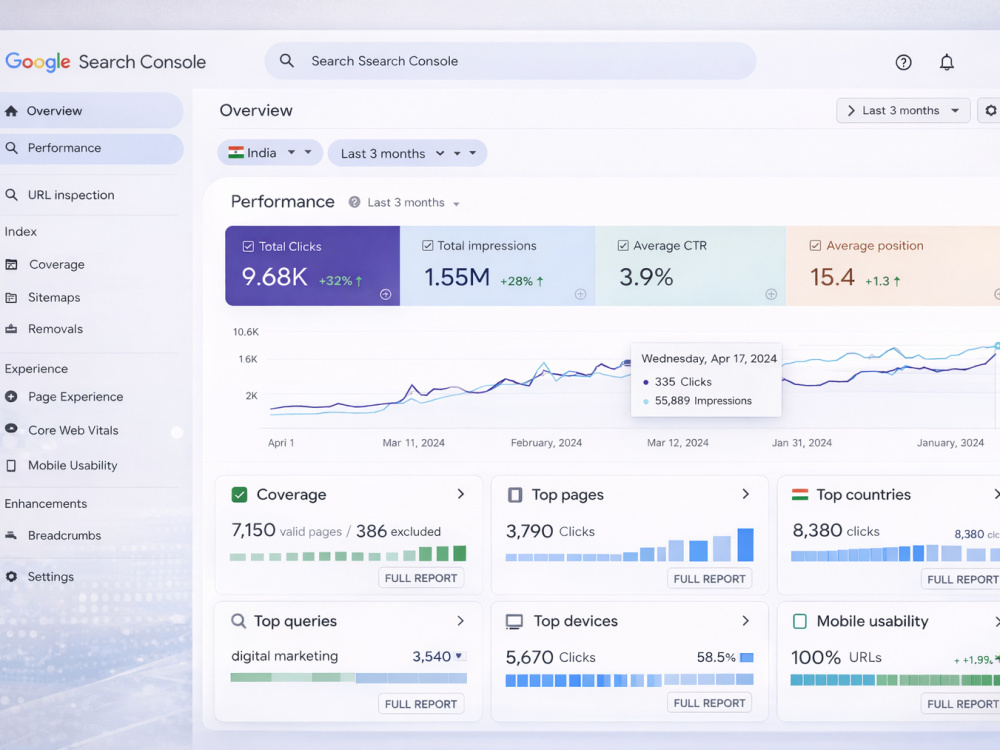Click the Page Experience plus icon

[11, 397]
